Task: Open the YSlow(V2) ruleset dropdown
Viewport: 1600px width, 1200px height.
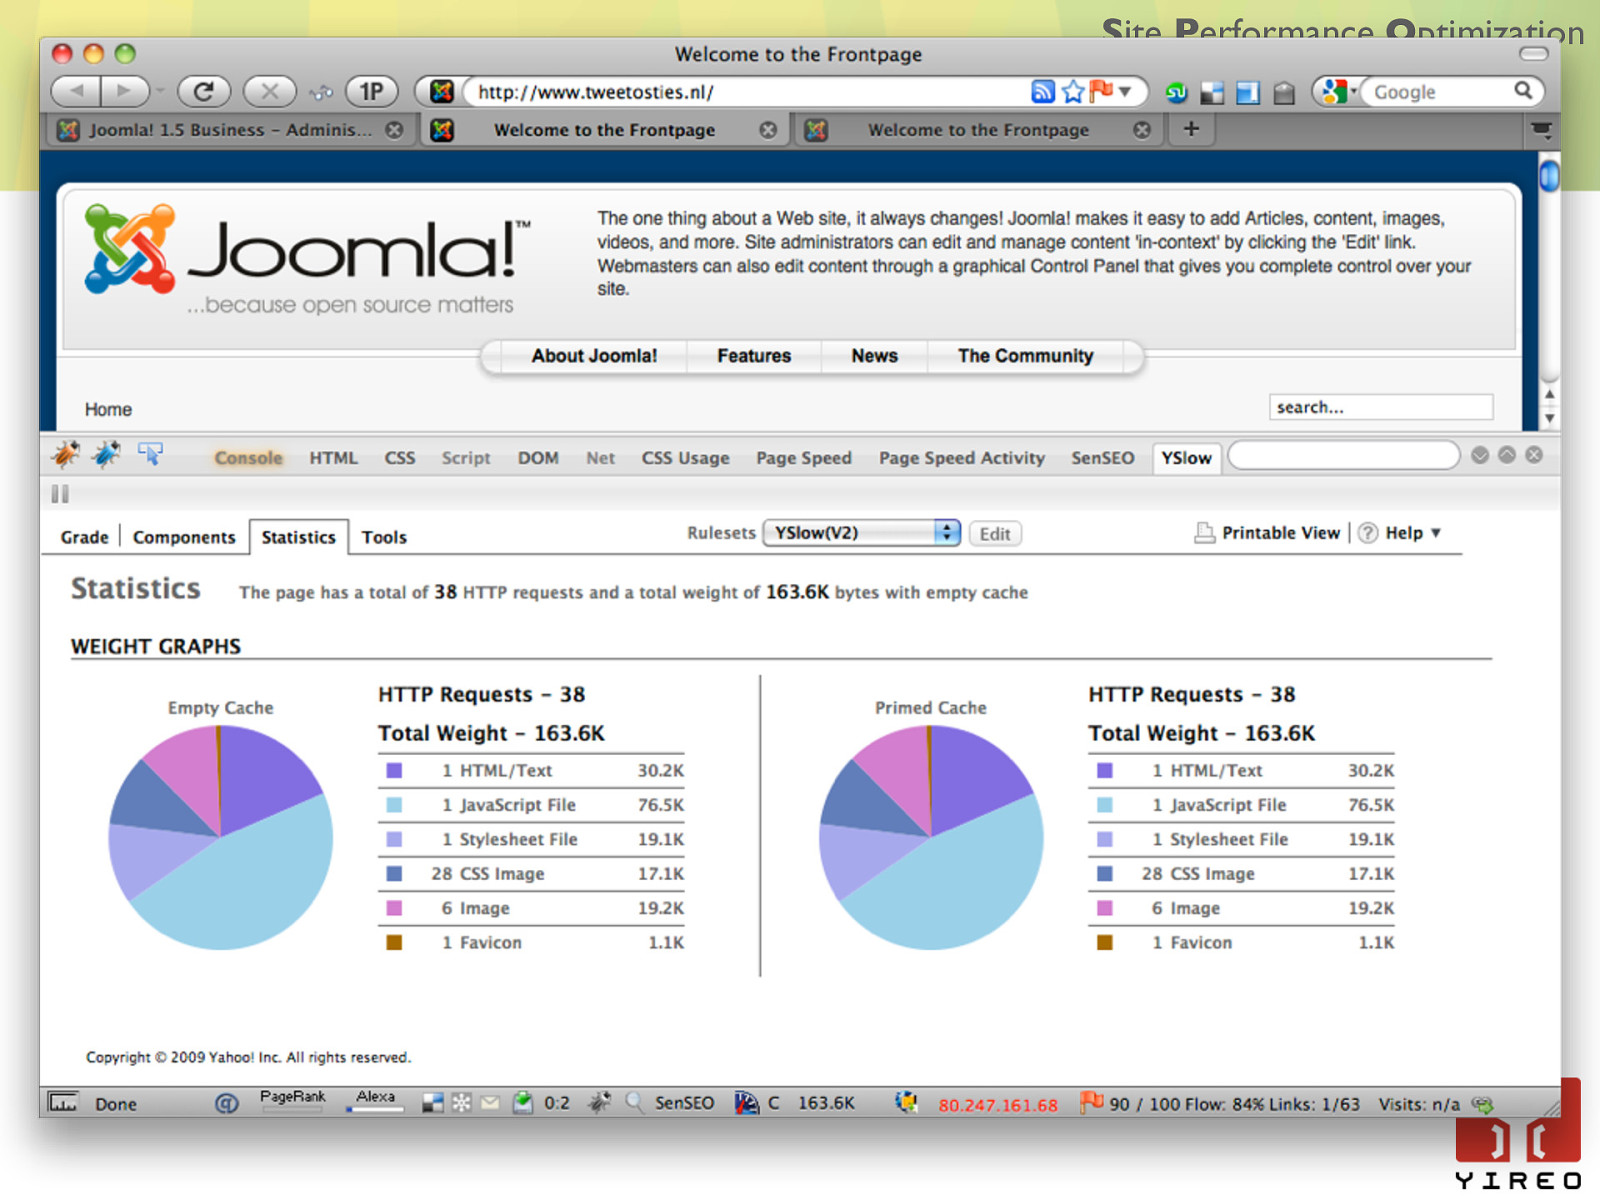Action: [x=861, y=533]
